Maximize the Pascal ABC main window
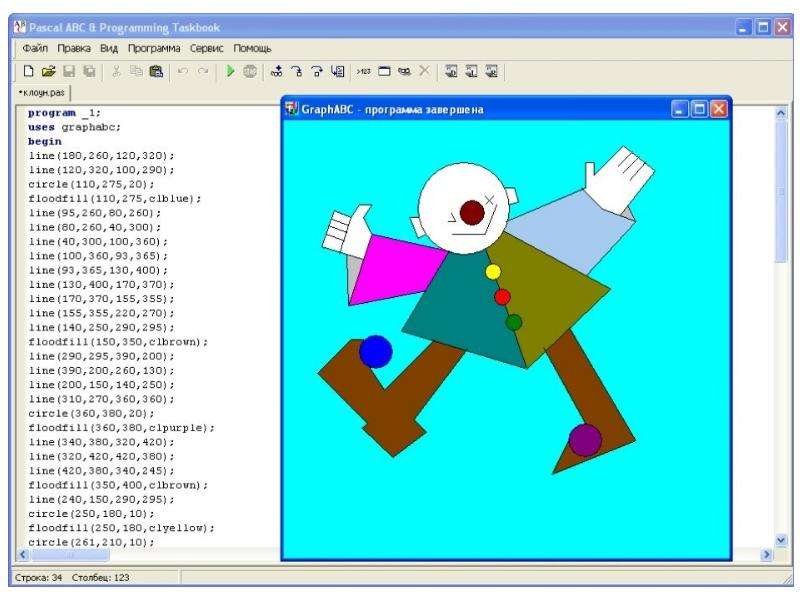Image resolution: width=800 pixels, height=600 pixels. tap(763, 27)
